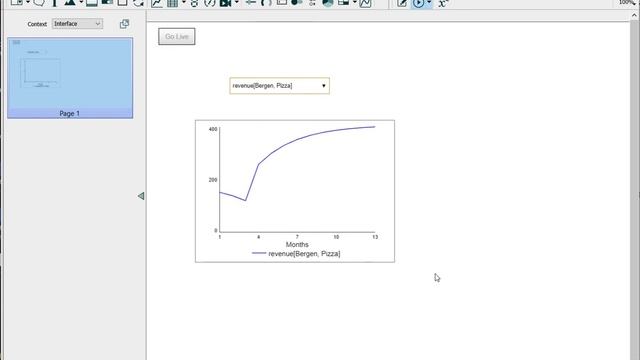Select the Knob tool in the toolbar
Screen dimensions: 640x360
194,3
